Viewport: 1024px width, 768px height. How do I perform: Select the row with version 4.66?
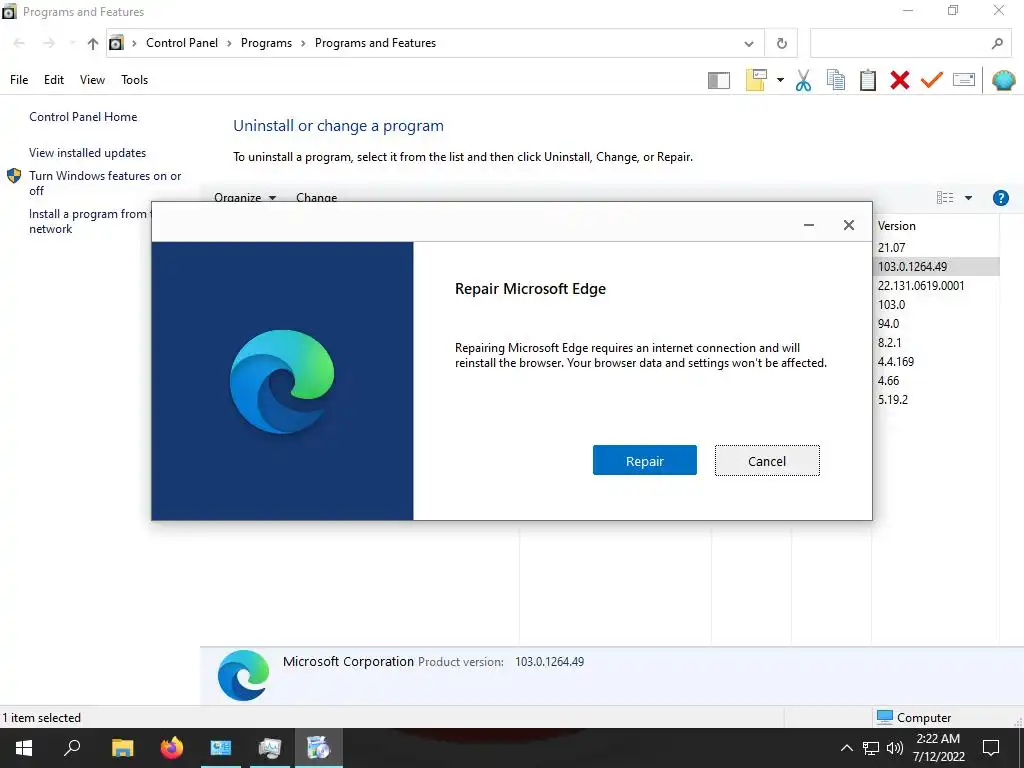click(936, 380)
